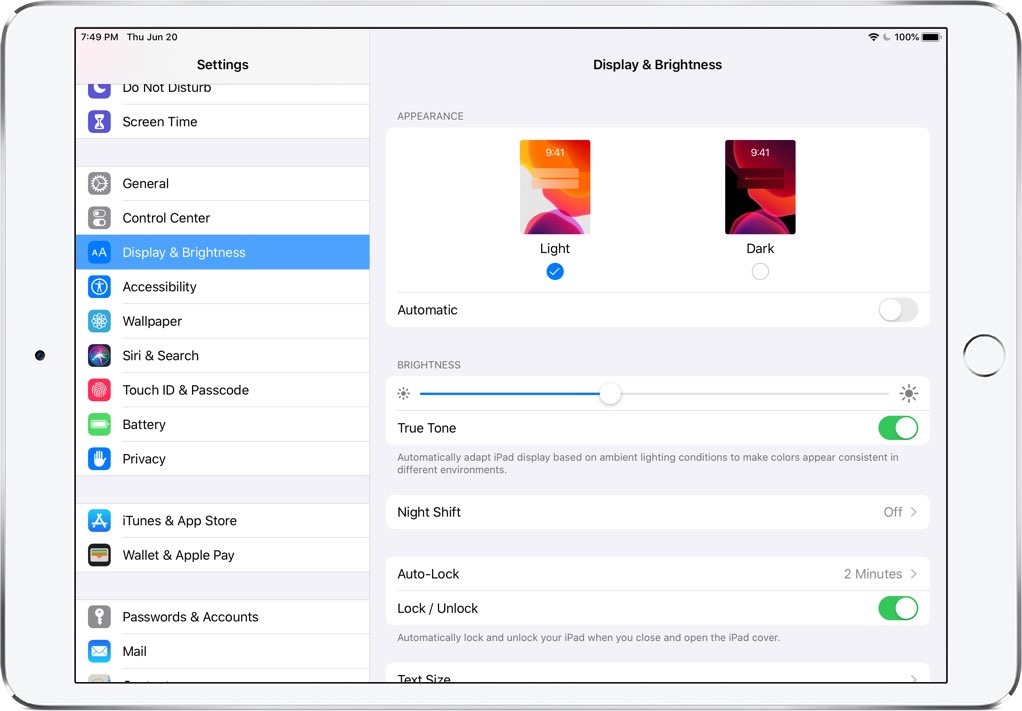Tap the Passwords & Accounts key icon
This screenshot has width=1022, height=711.
click(99, 617)
